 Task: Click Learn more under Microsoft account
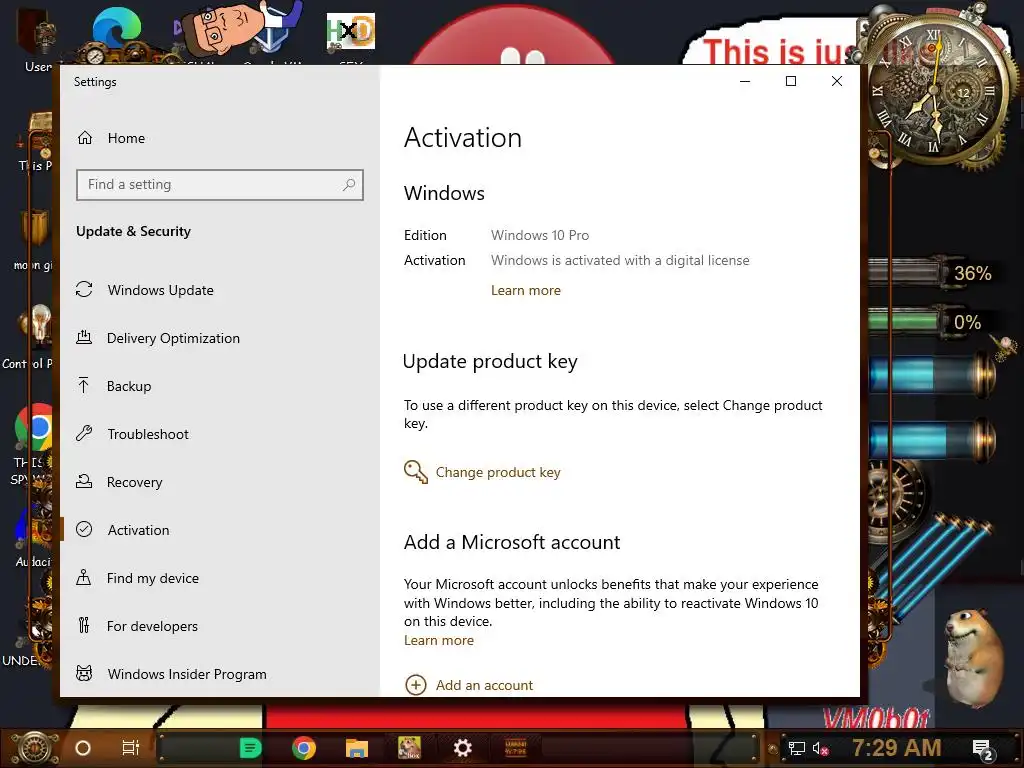click(439, 641)
